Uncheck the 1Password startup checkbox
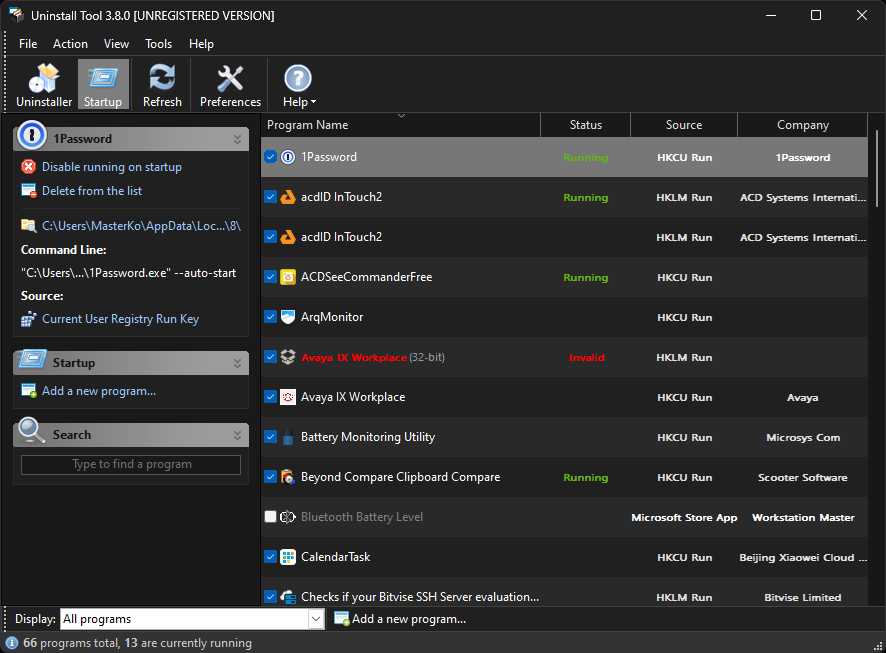 (x=271, y=157)
